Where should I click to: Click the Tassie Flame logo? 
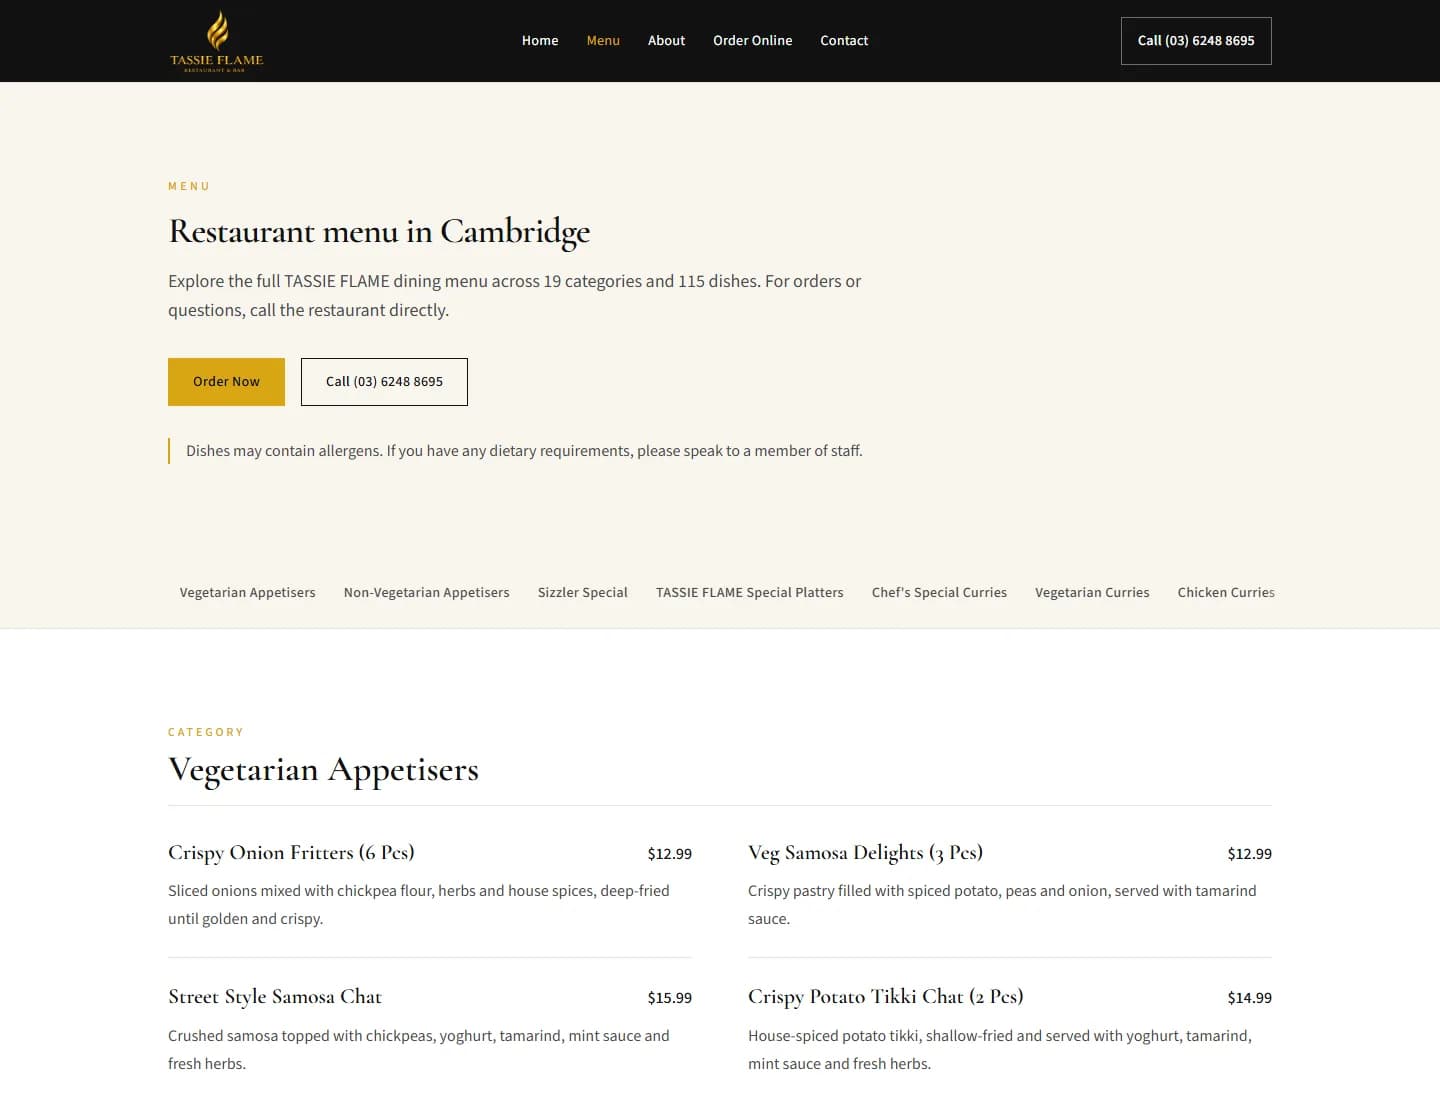[x=217, y=41]
